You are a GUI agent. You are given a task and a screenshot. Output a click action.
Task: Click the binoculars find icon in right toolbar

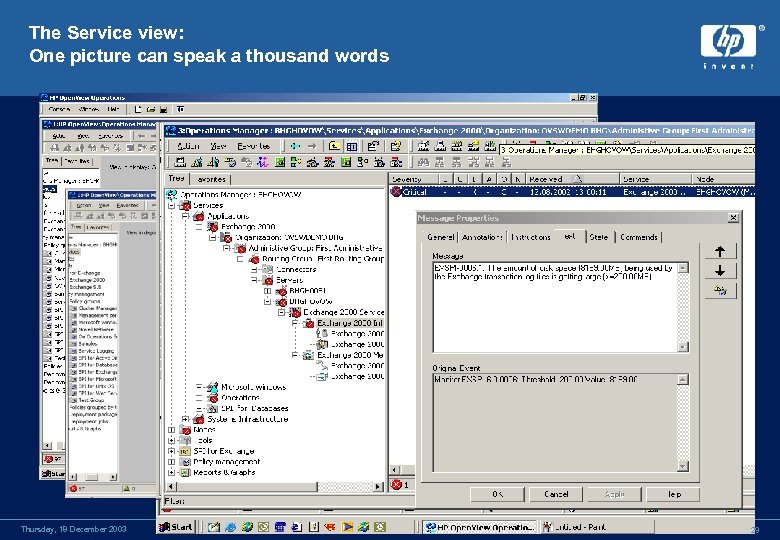point(423,162)
